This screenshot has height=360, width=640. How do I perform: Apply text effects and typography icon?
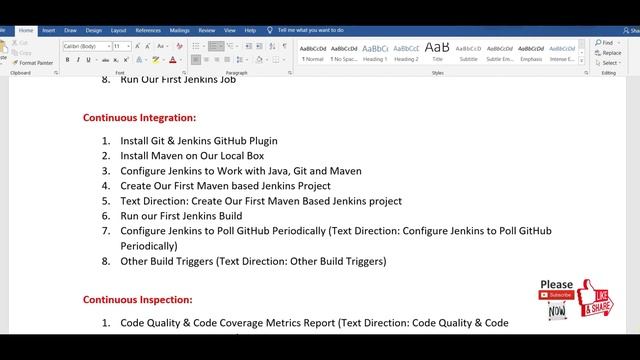[139, 60]
